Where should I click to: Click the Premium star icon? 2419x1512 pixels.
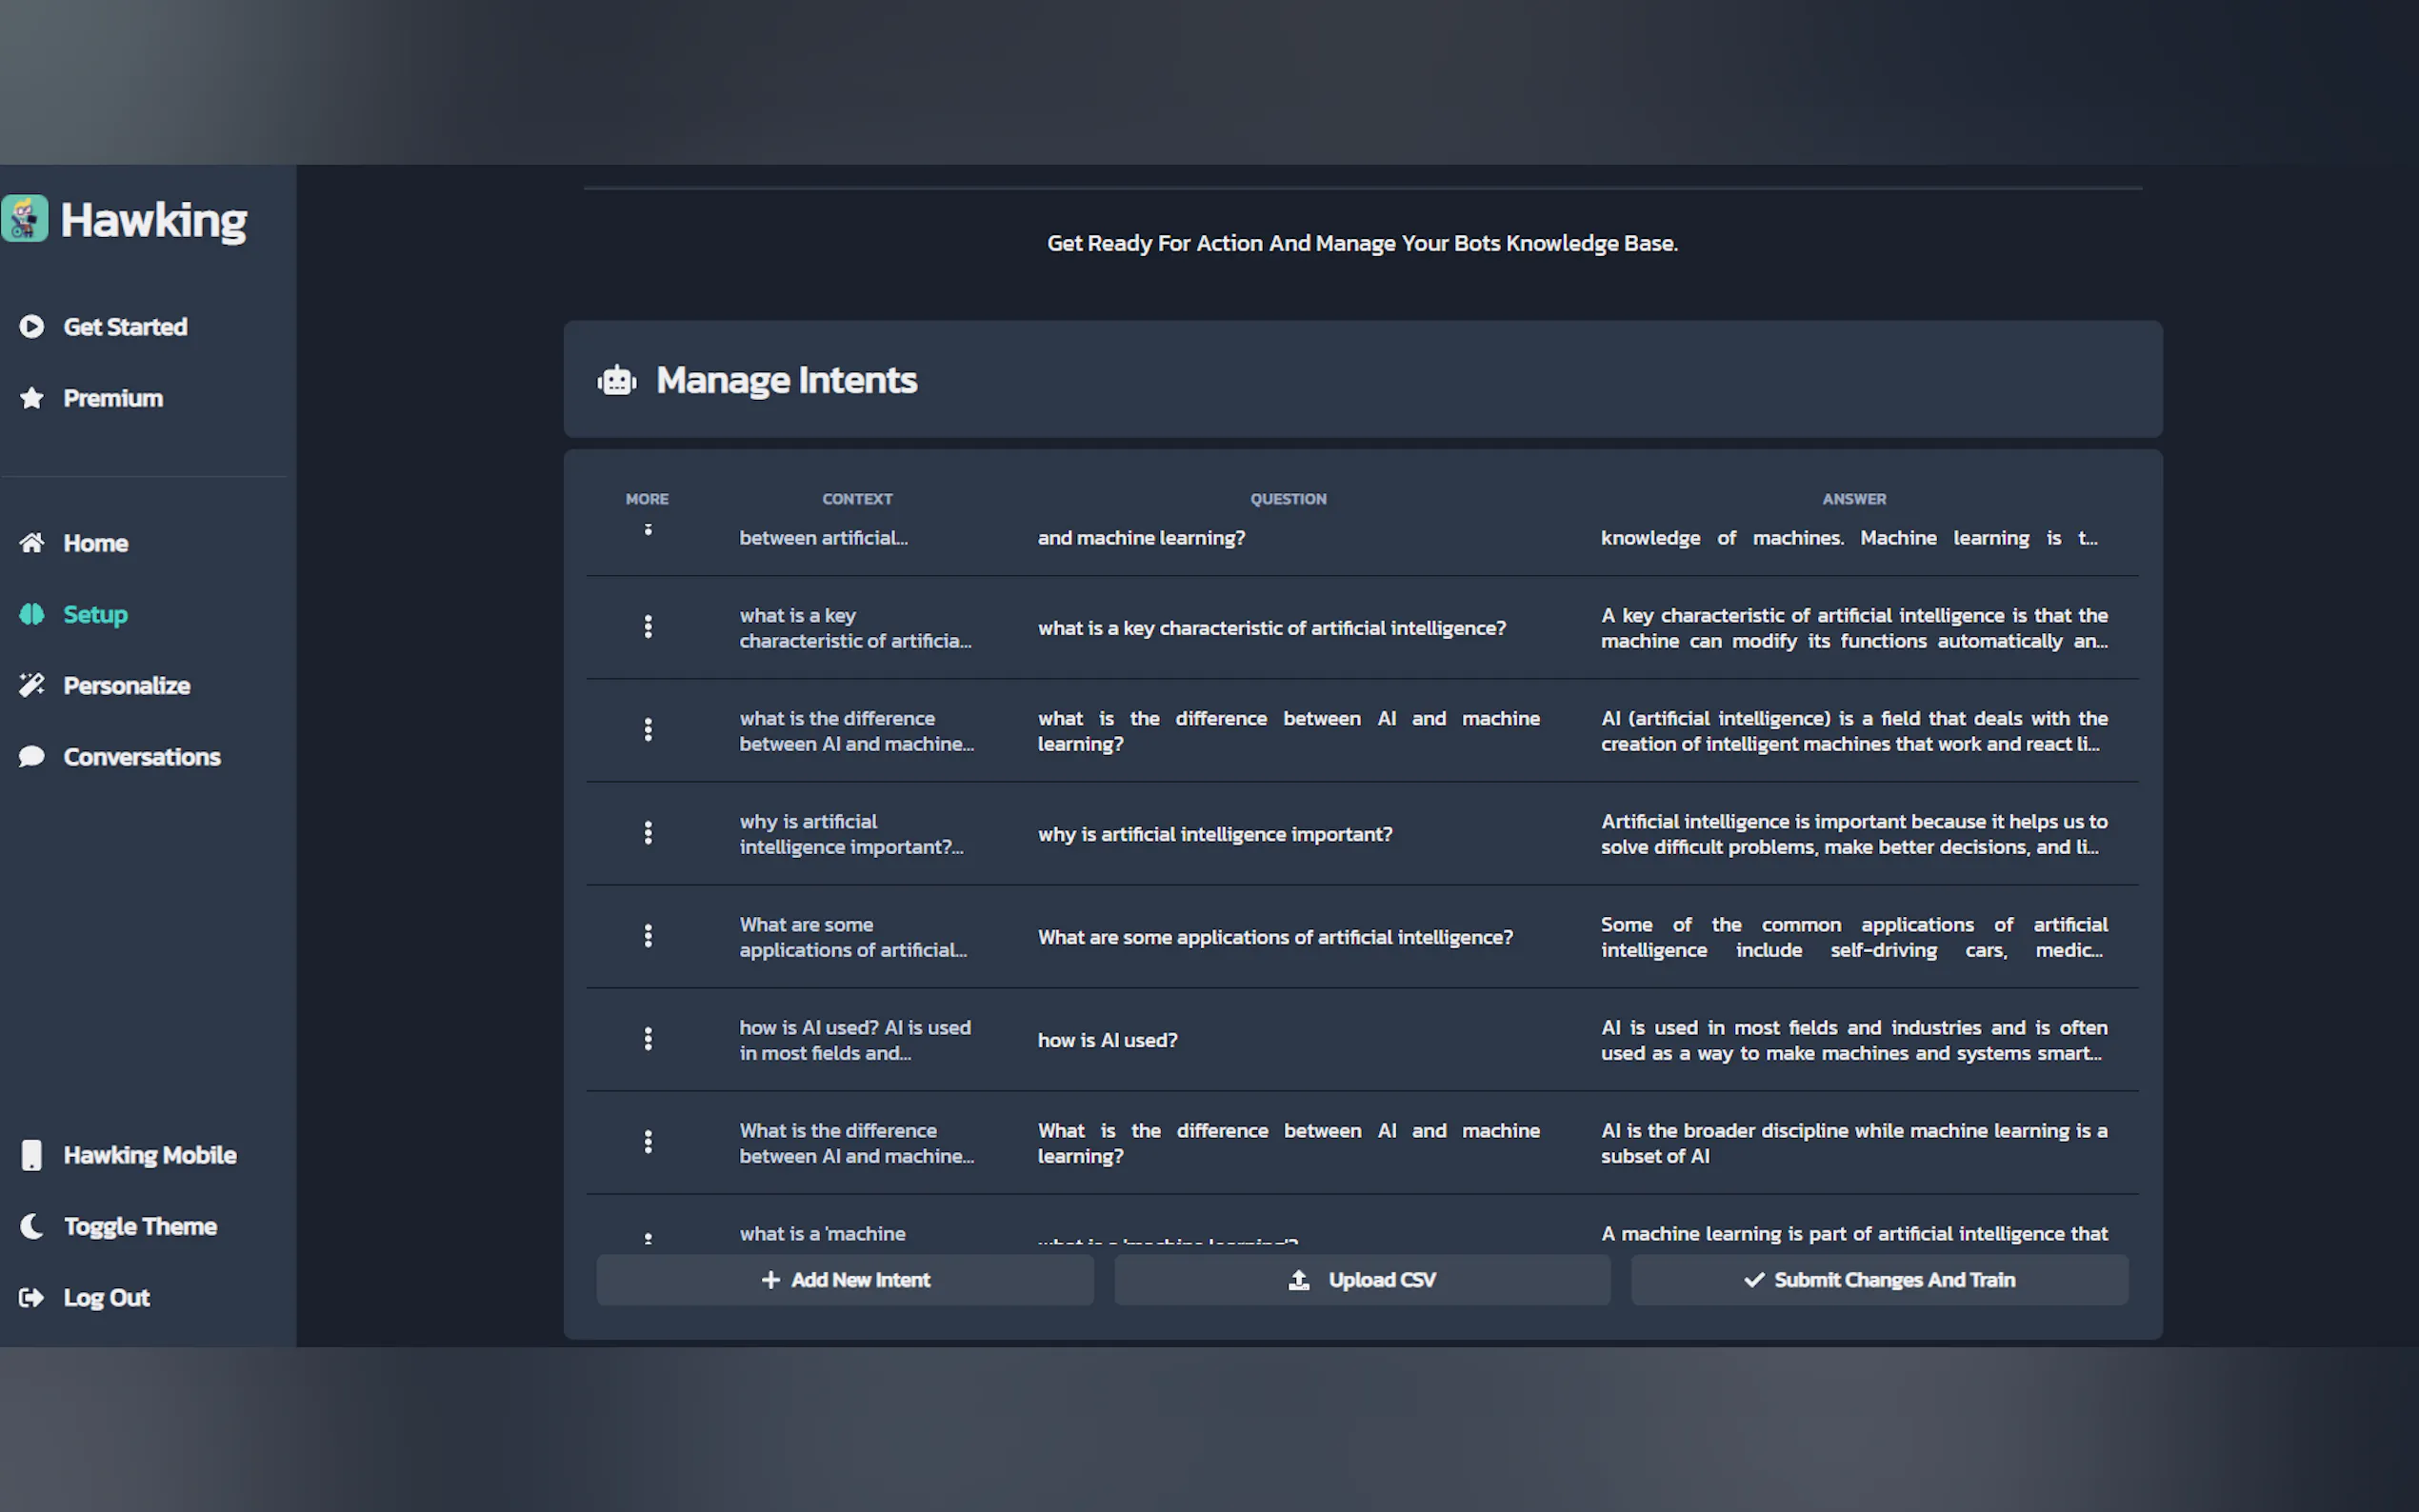coord(32,398)
